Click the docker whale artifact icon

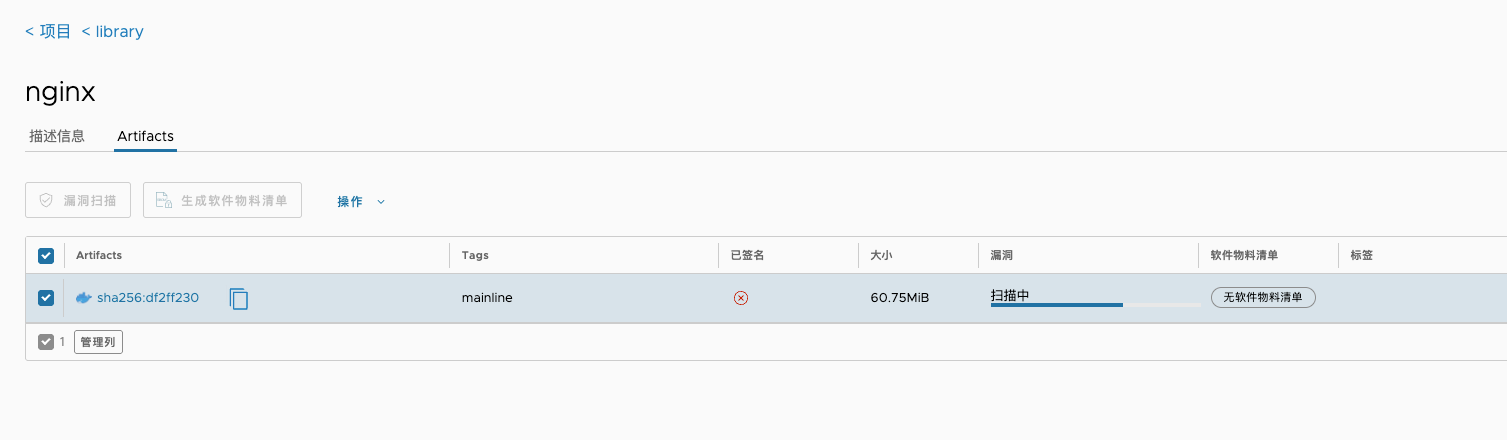click(x=84, y=298)
